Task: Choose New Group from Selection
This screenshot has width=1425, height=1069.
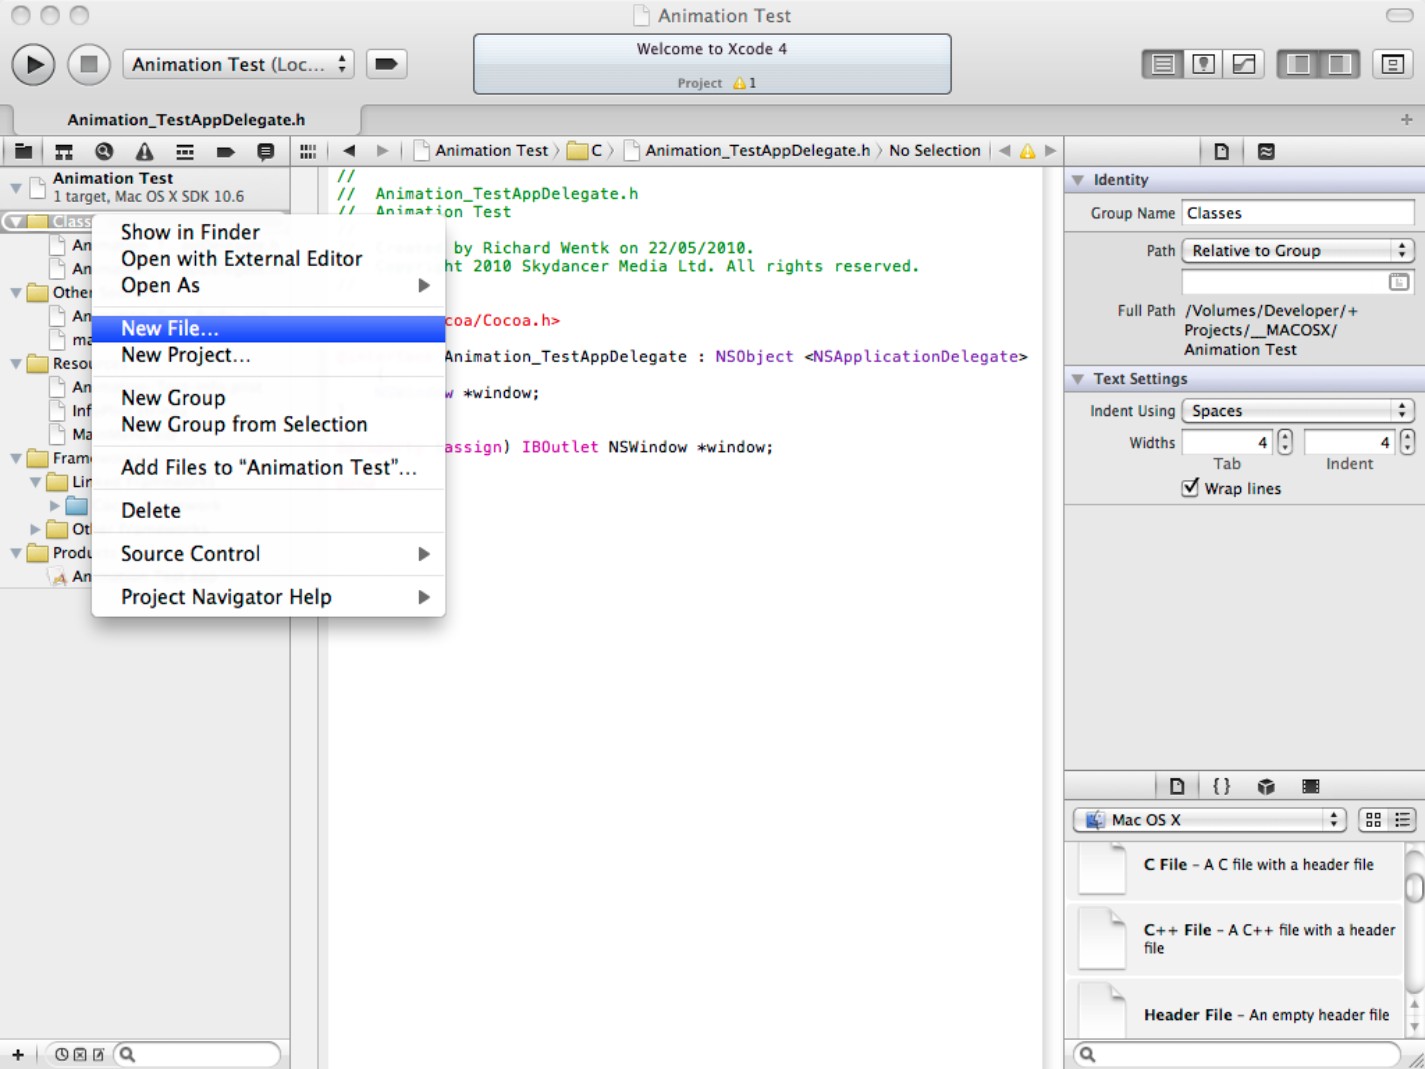Action: [x=268, y=424]
